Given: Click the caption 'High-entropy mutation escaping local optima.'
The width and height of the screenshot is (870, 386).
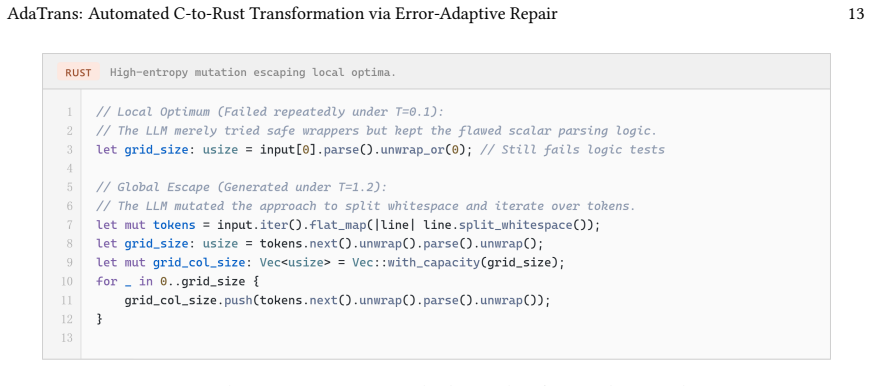Looking at the screenshot, I should tap(252, 73).
